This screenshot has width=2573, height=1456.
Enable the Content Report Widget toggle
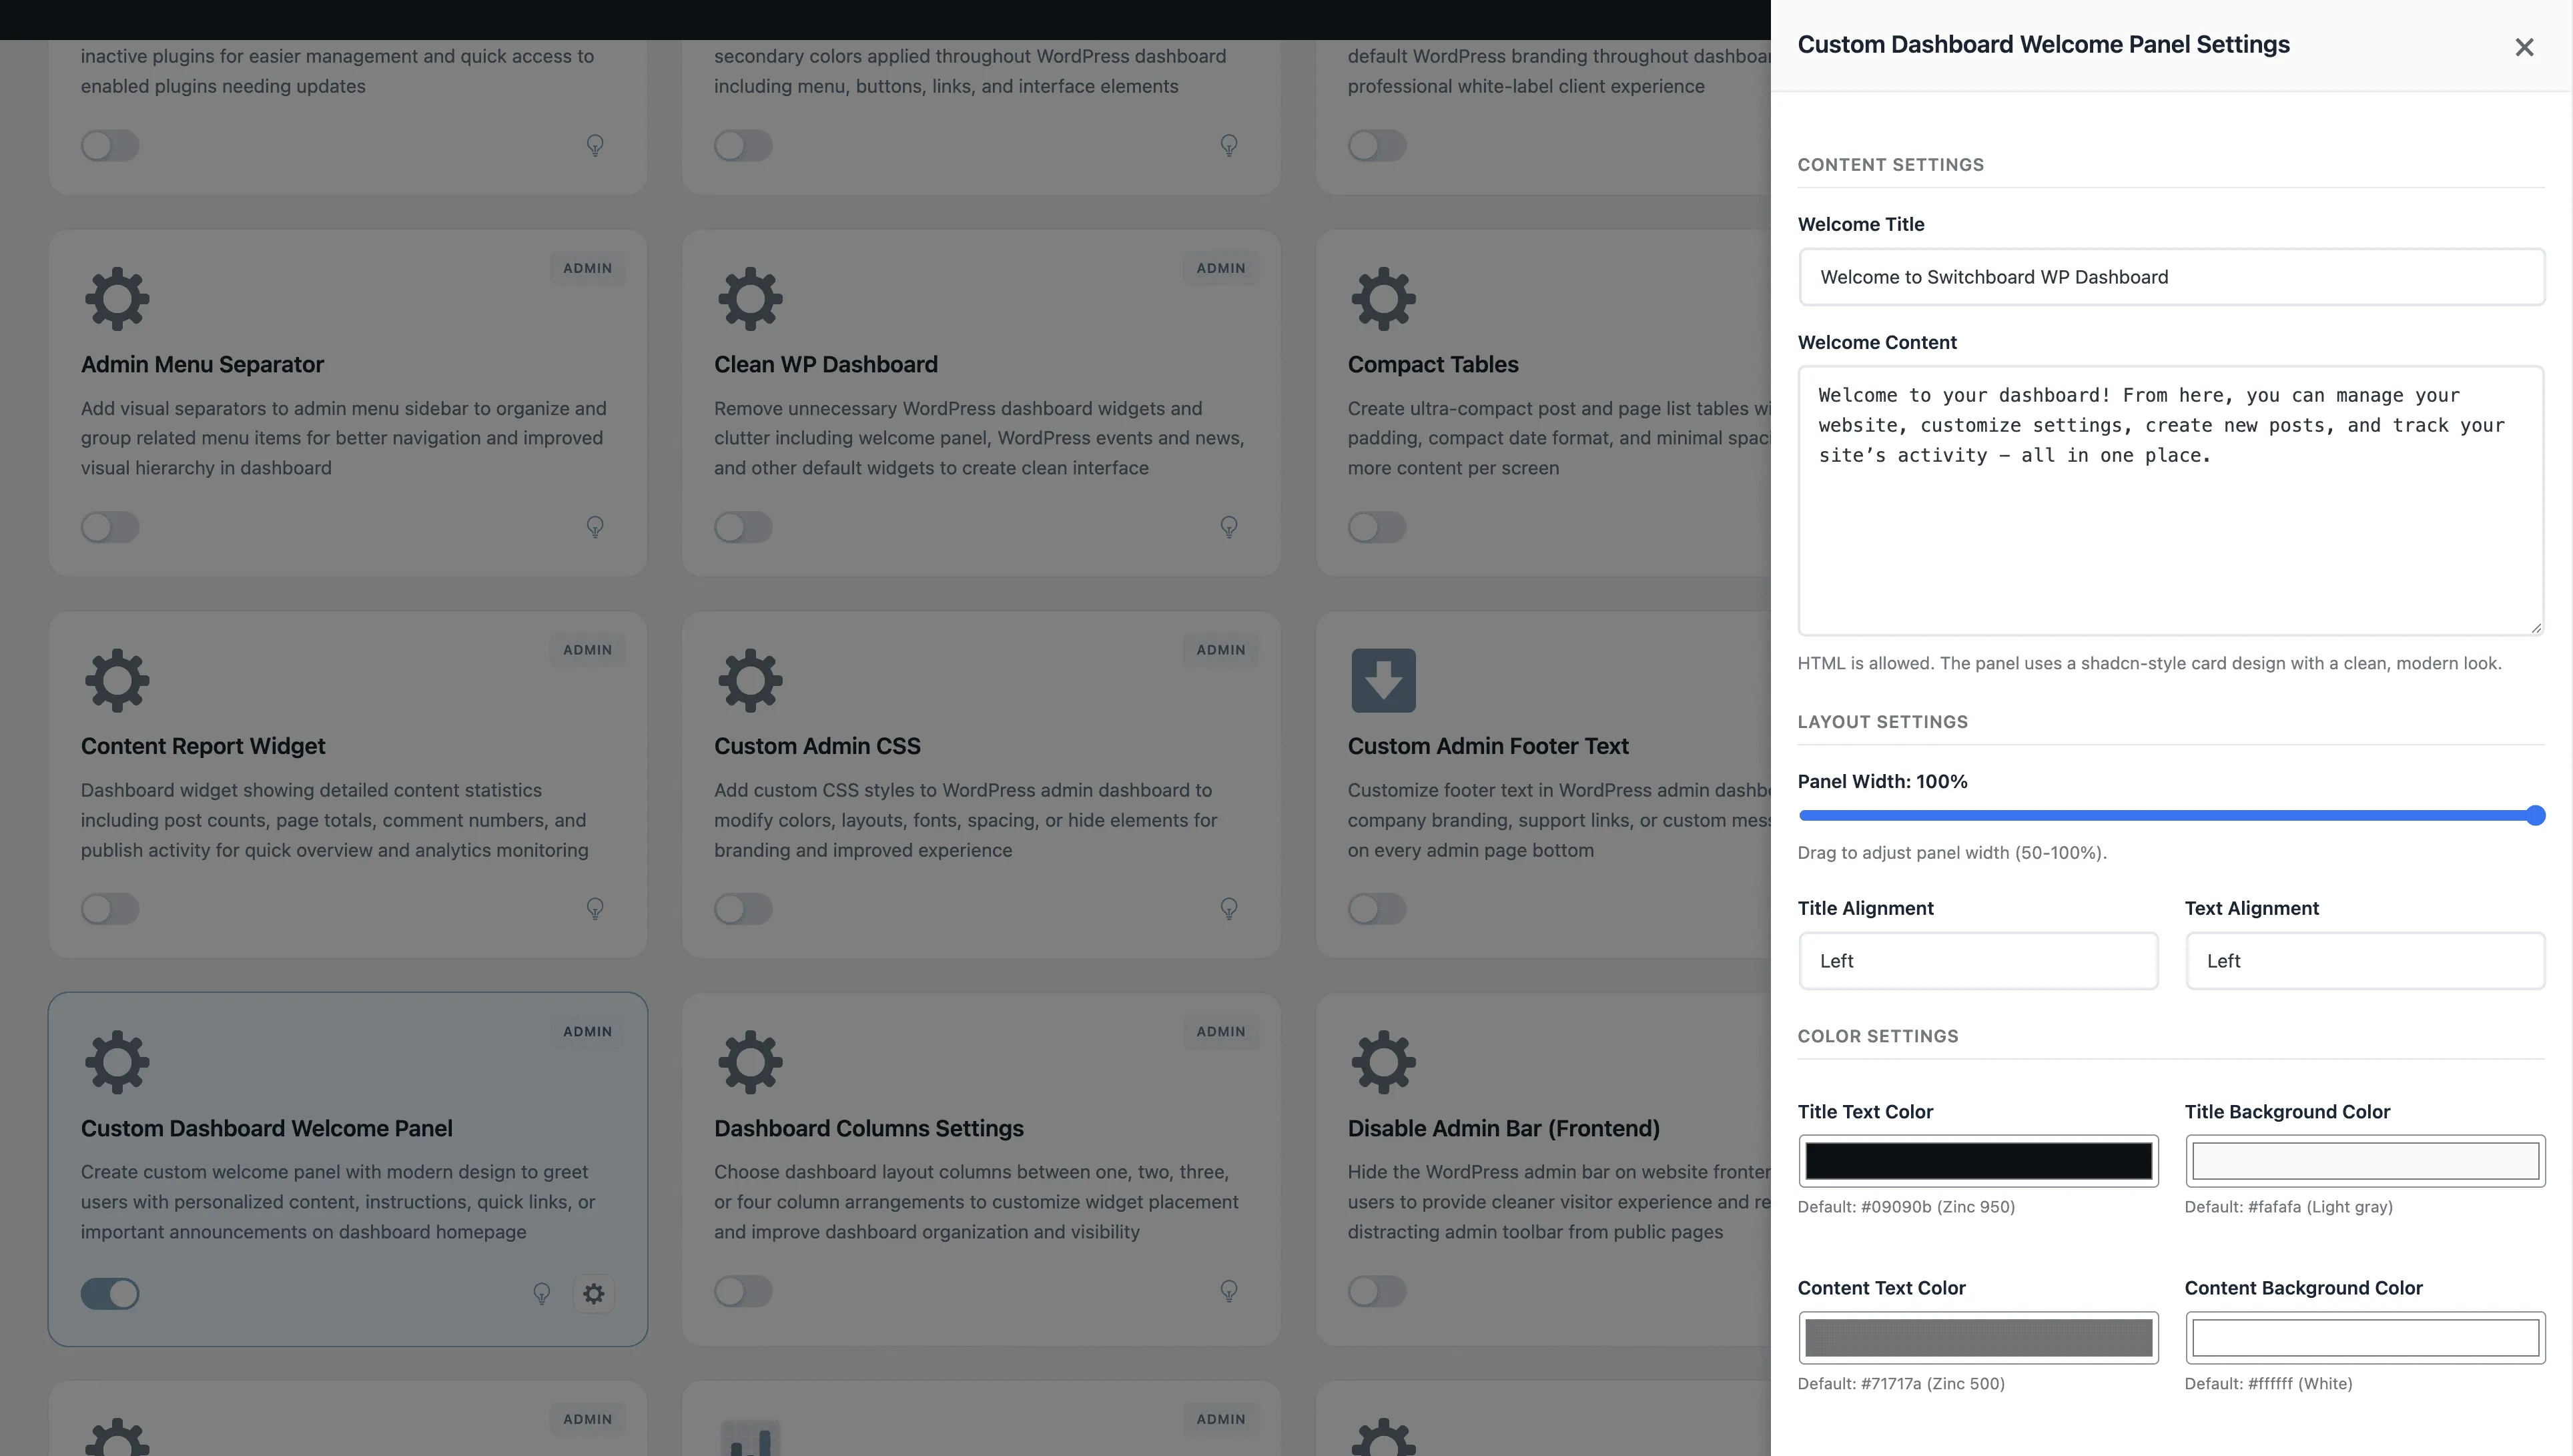tap(110, 908)
